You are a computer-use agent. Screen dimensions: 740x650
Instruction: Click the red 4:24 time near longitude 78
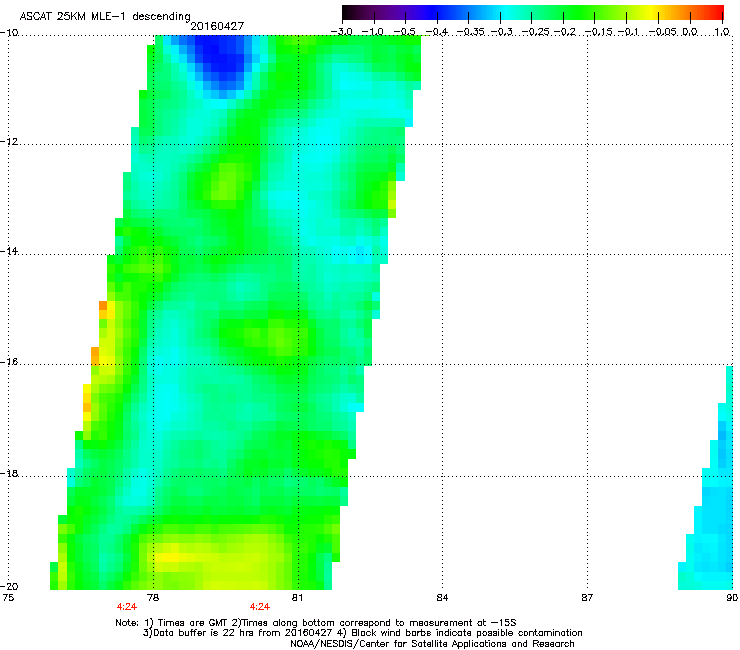tap(126, 607)
